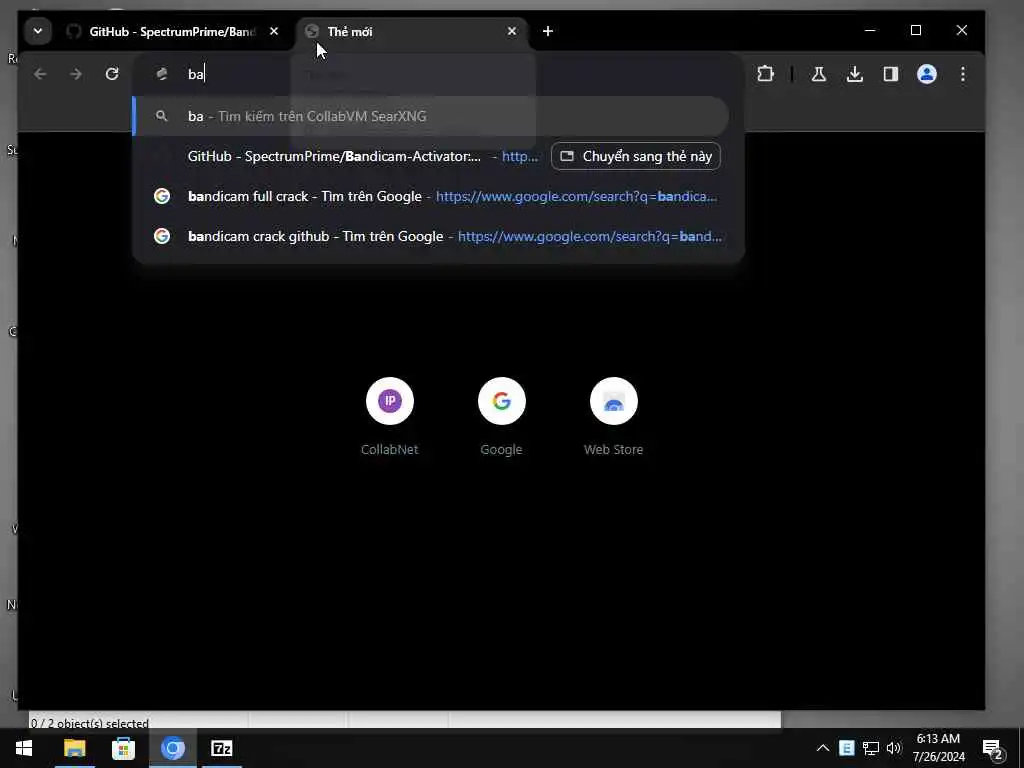This screenshot has height=768, width=1024.
Task: Open the tab search dropdown arrow
Action: pos(38,31)
